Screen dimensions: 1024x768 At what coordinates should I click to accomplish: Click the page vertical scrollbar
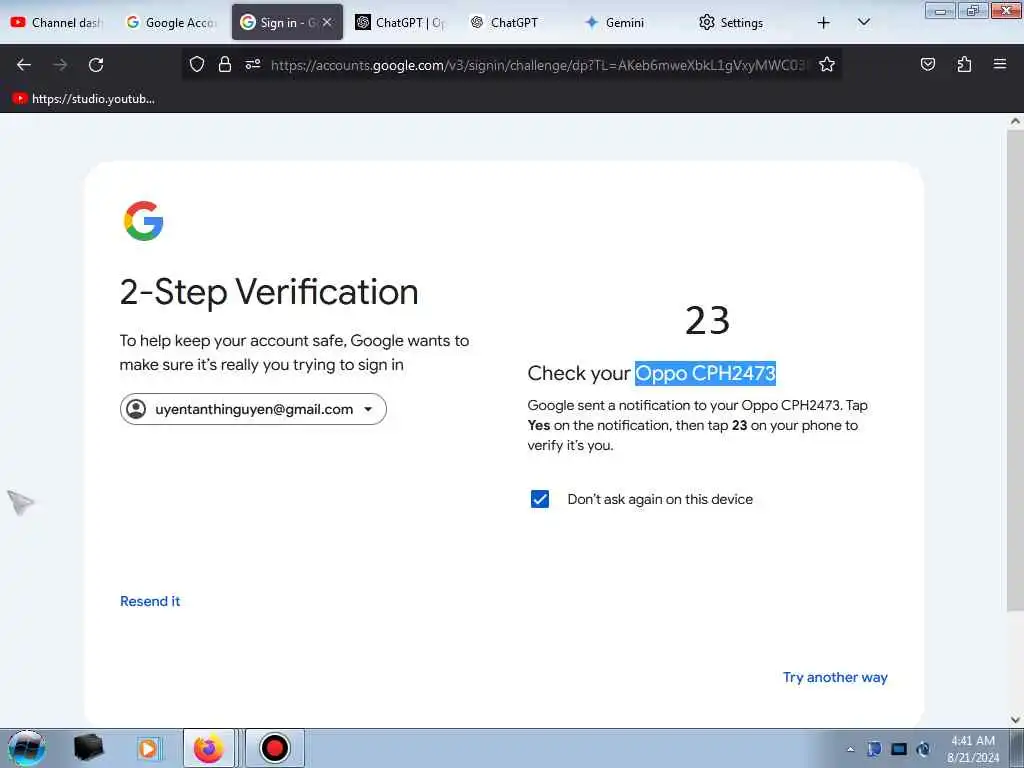1015,370
